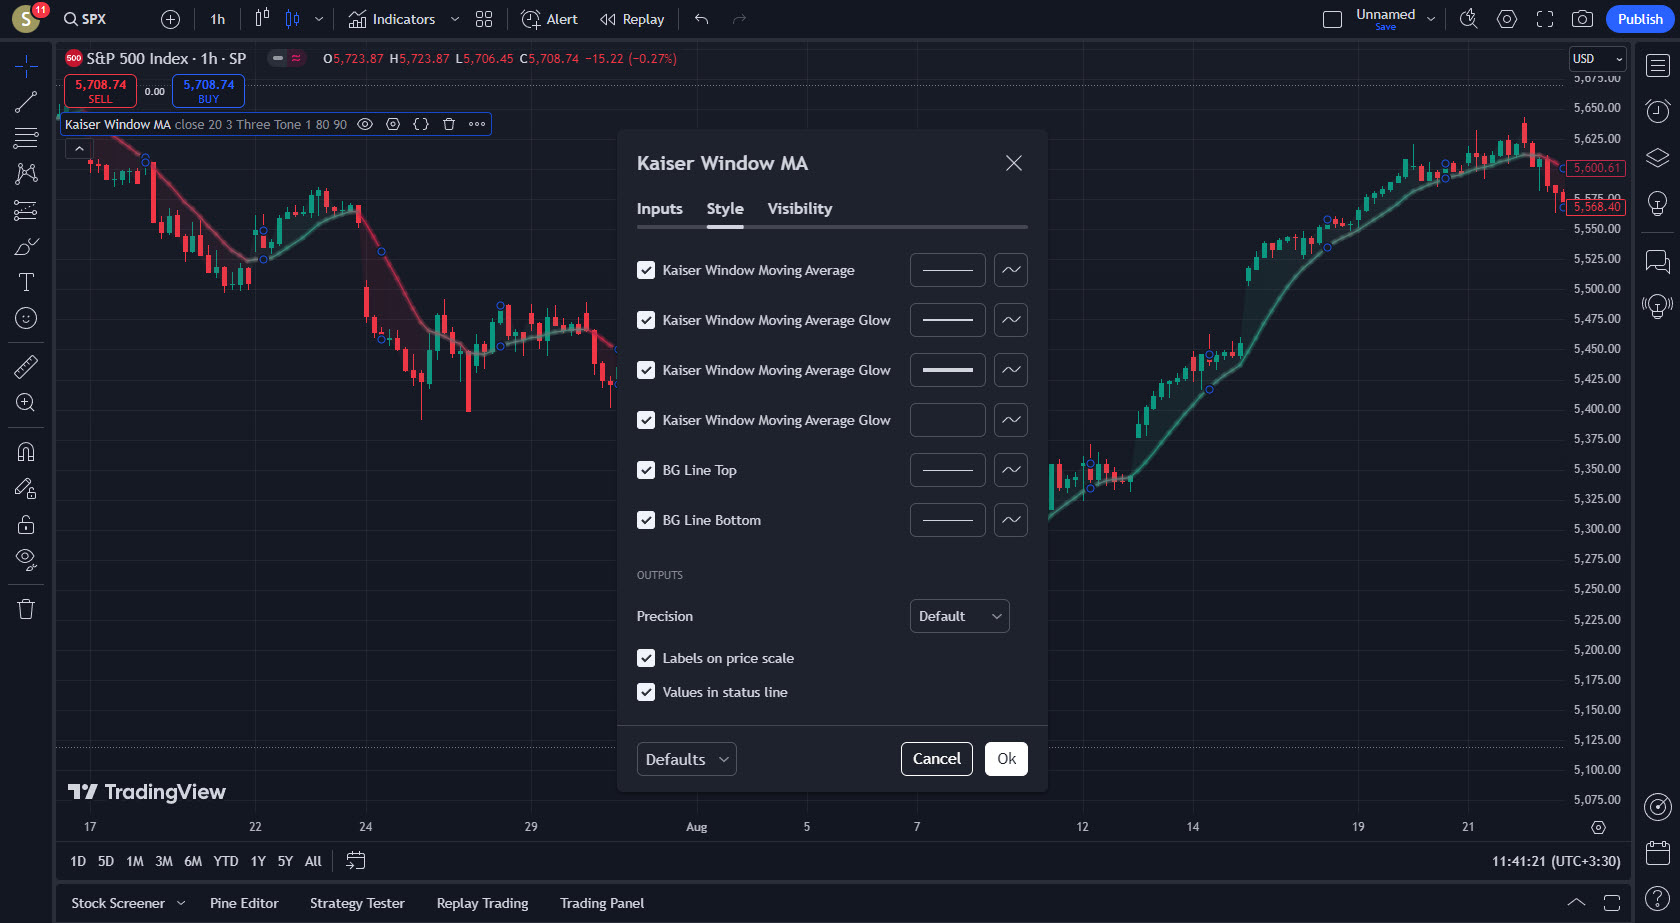Toggle Values in status line checkbox
The width and height of the screenshot is (1680, 923).
coord(646,692)
